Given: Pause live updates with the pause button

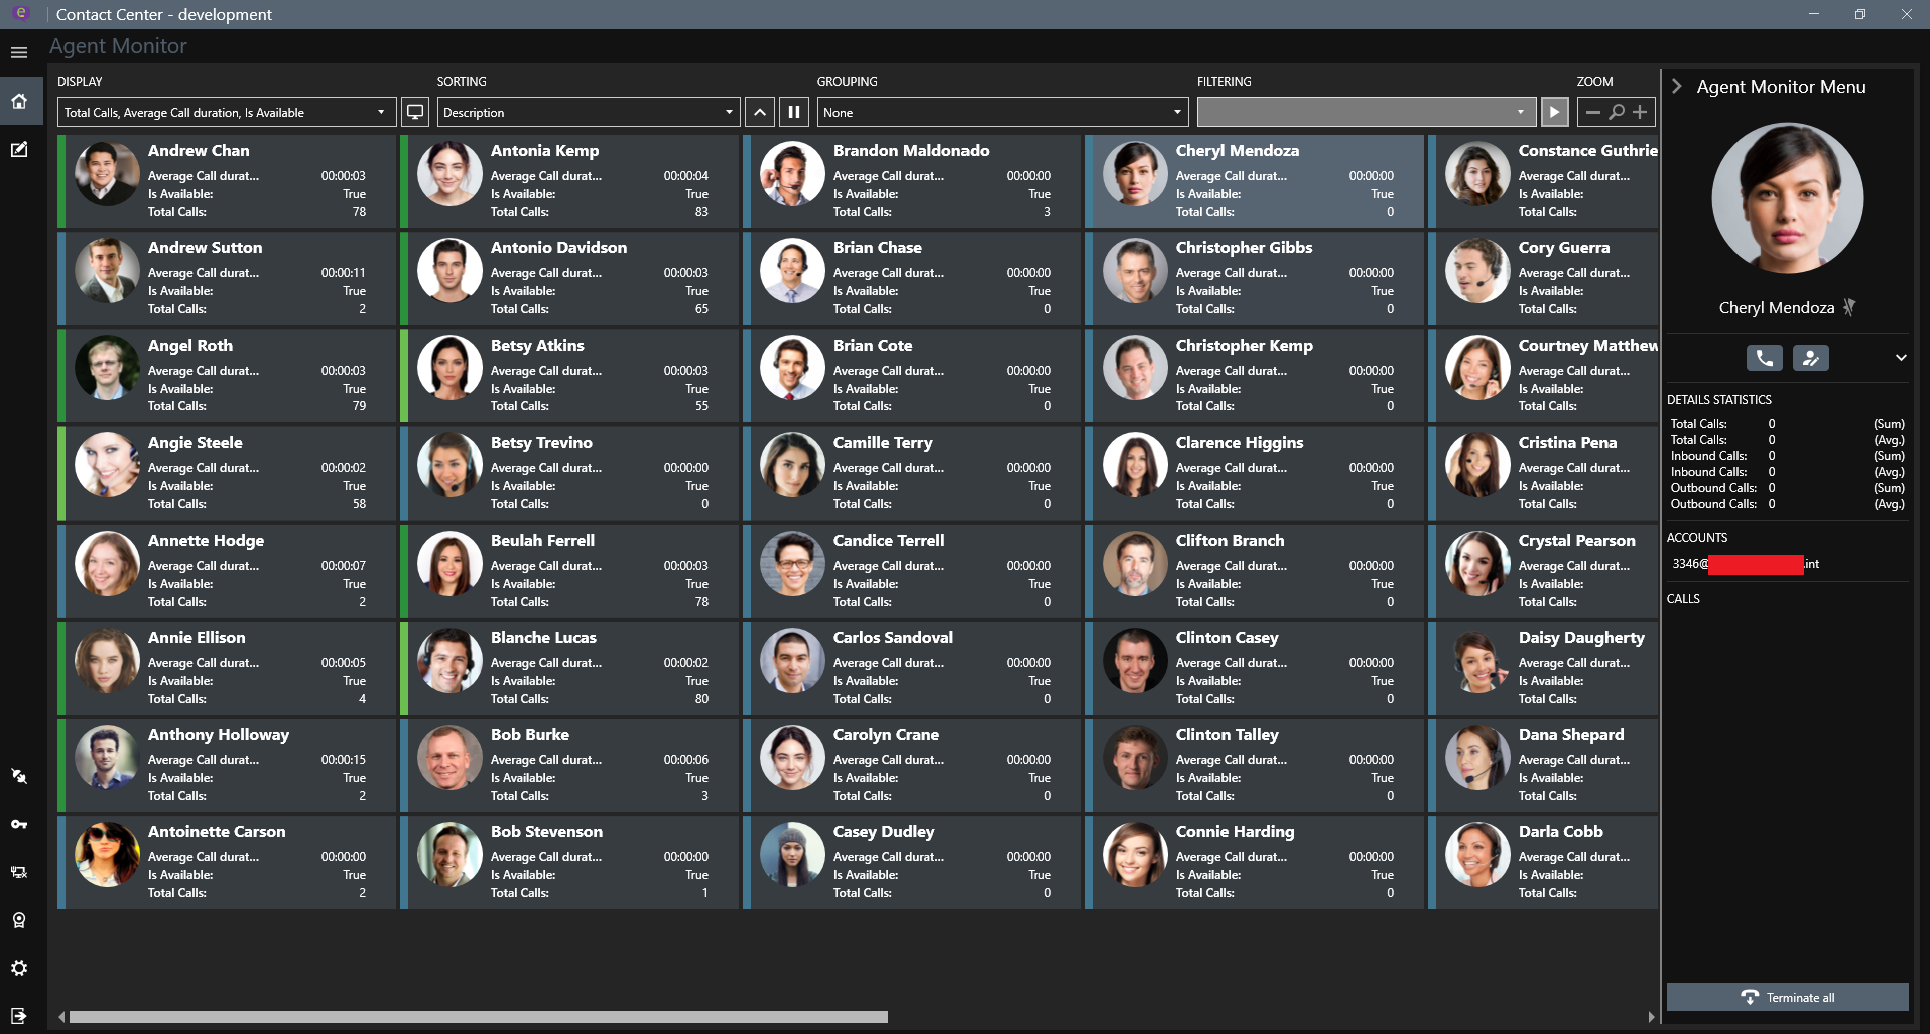Looking at the screenshot, I should [793, 112].
